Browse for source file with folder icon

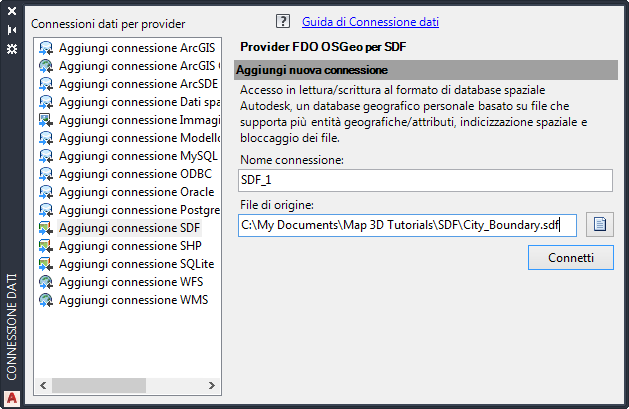point(600,225)
